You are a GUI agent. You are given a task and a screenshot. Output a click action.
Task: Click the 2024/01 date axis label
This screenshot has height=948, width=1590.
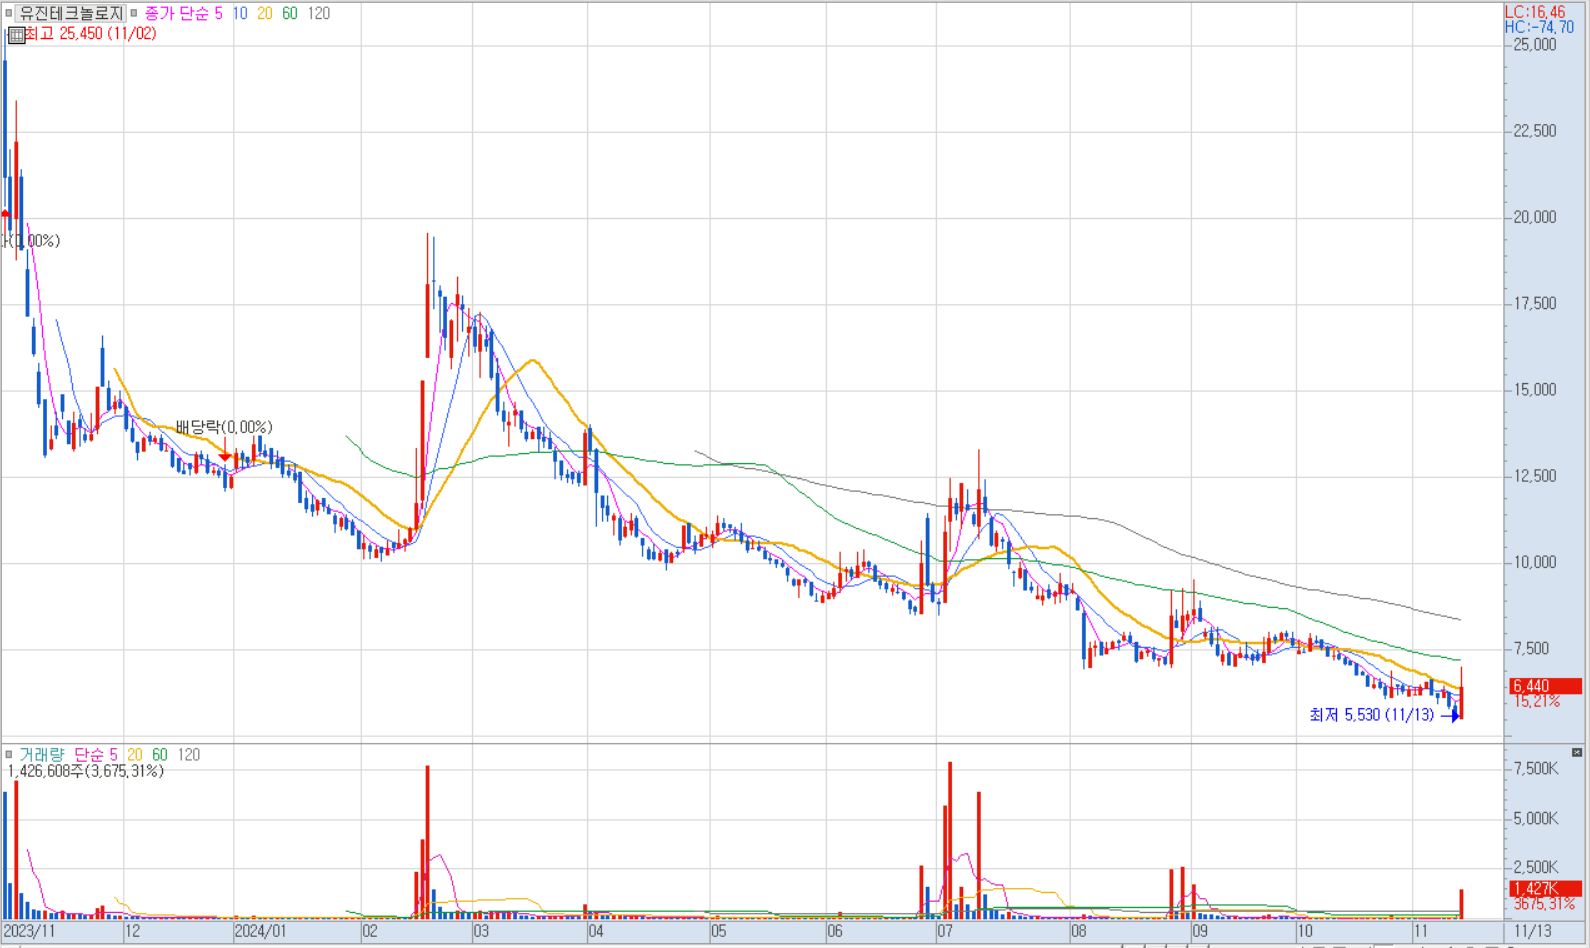[x=260, y=931]
